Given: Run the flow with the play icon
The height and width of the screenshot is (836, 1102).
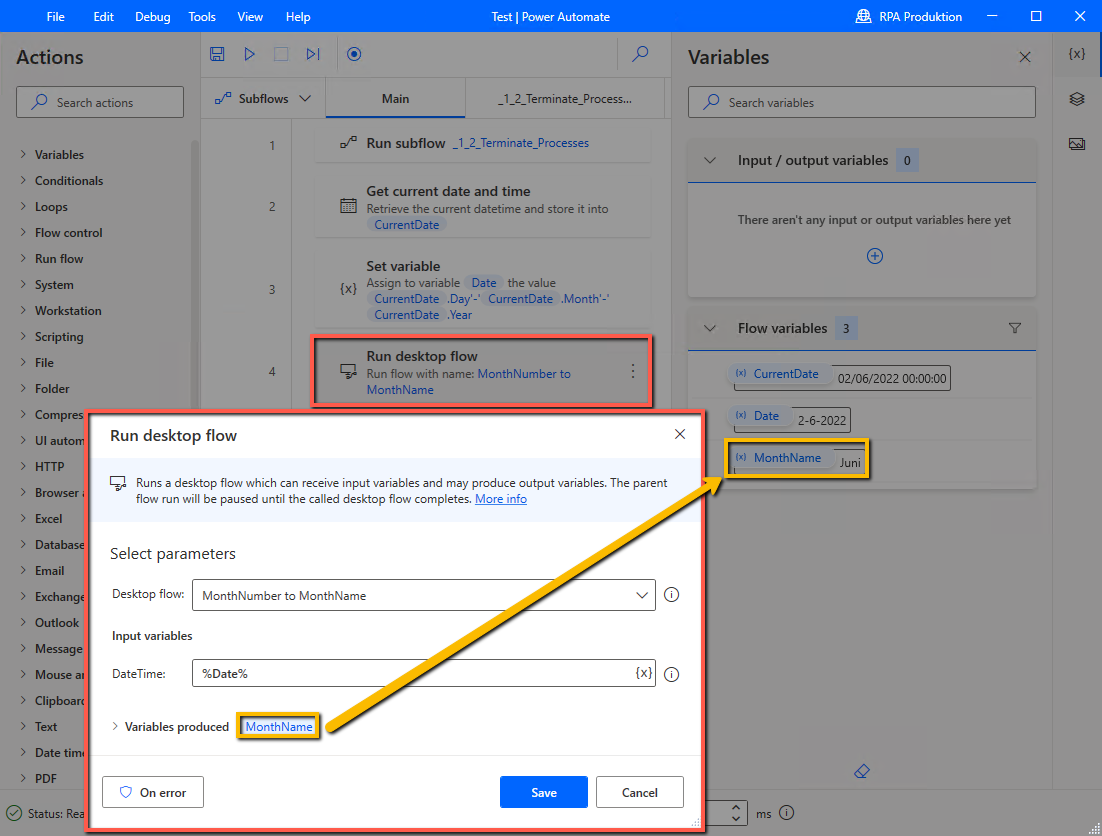Looking at the screenshot, I should tap(249, 54).
